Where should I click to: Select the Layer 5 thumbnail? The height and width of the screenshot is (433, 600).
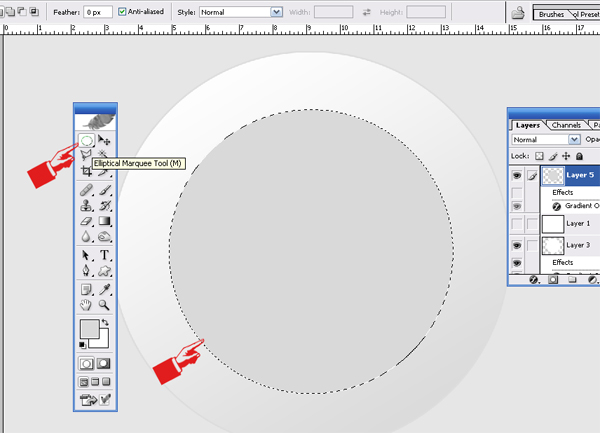pyautogui.click(x=553, y=176)
